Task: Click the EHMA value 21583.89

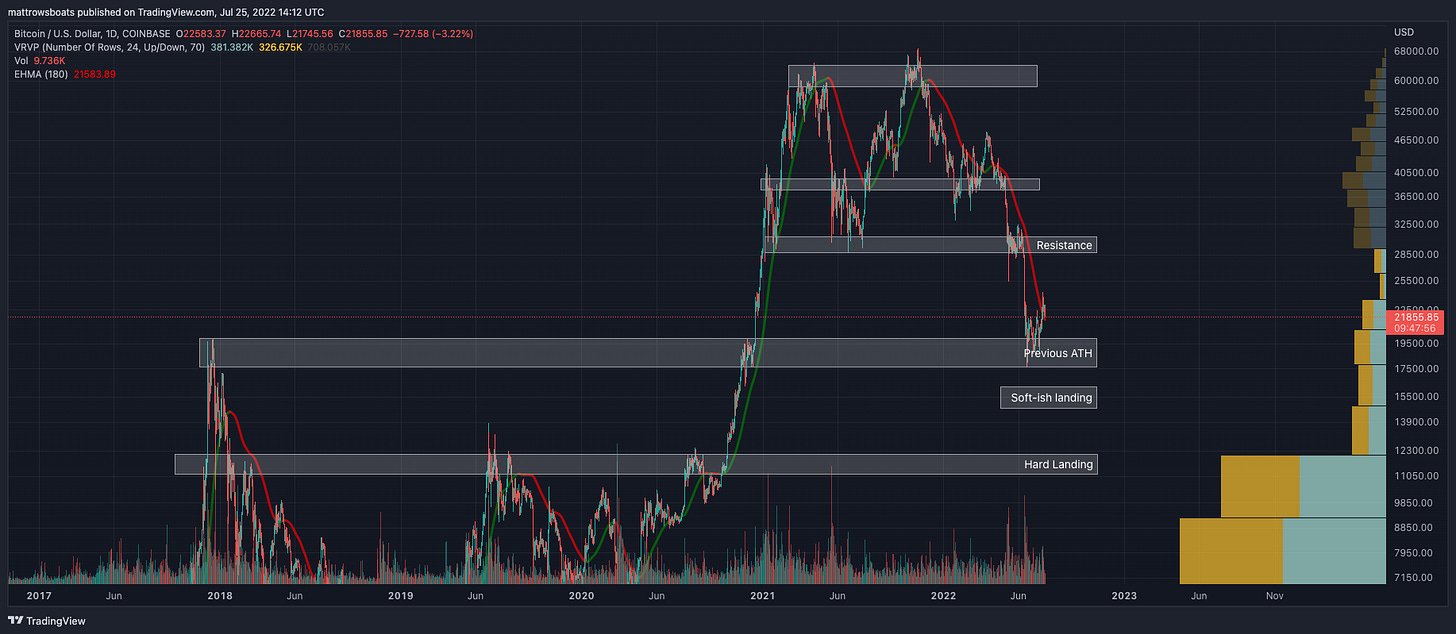Action: pyautogui.click(x=96, y=73)
